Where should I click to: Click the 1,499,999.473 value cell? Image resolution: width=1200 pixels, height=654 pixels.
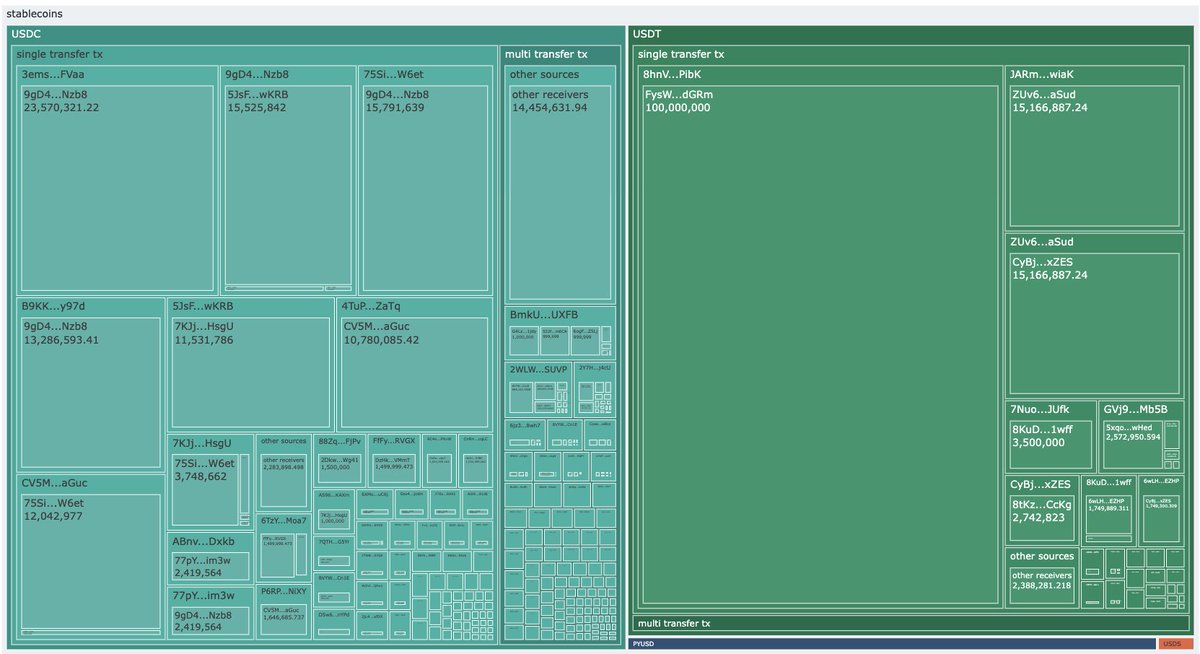coord(394,467)
